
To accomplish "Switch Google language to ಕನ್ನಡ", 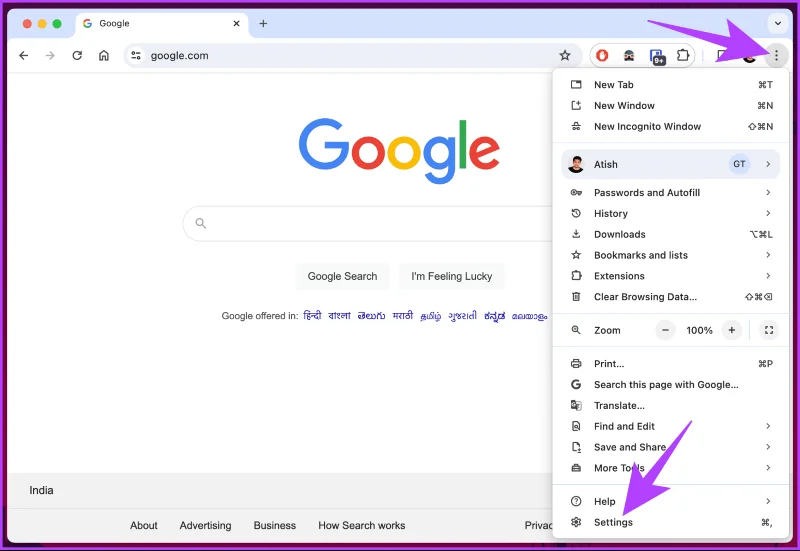I will coord(494,316).
